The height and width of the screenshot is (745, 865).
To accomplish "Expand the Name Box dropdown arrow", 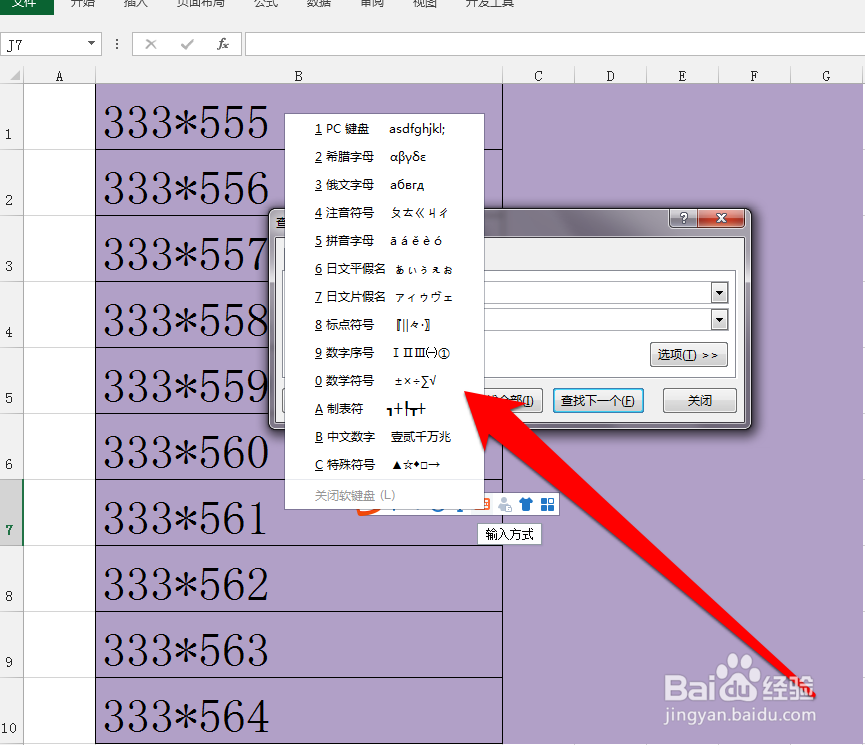I will (x=92, y=44).
